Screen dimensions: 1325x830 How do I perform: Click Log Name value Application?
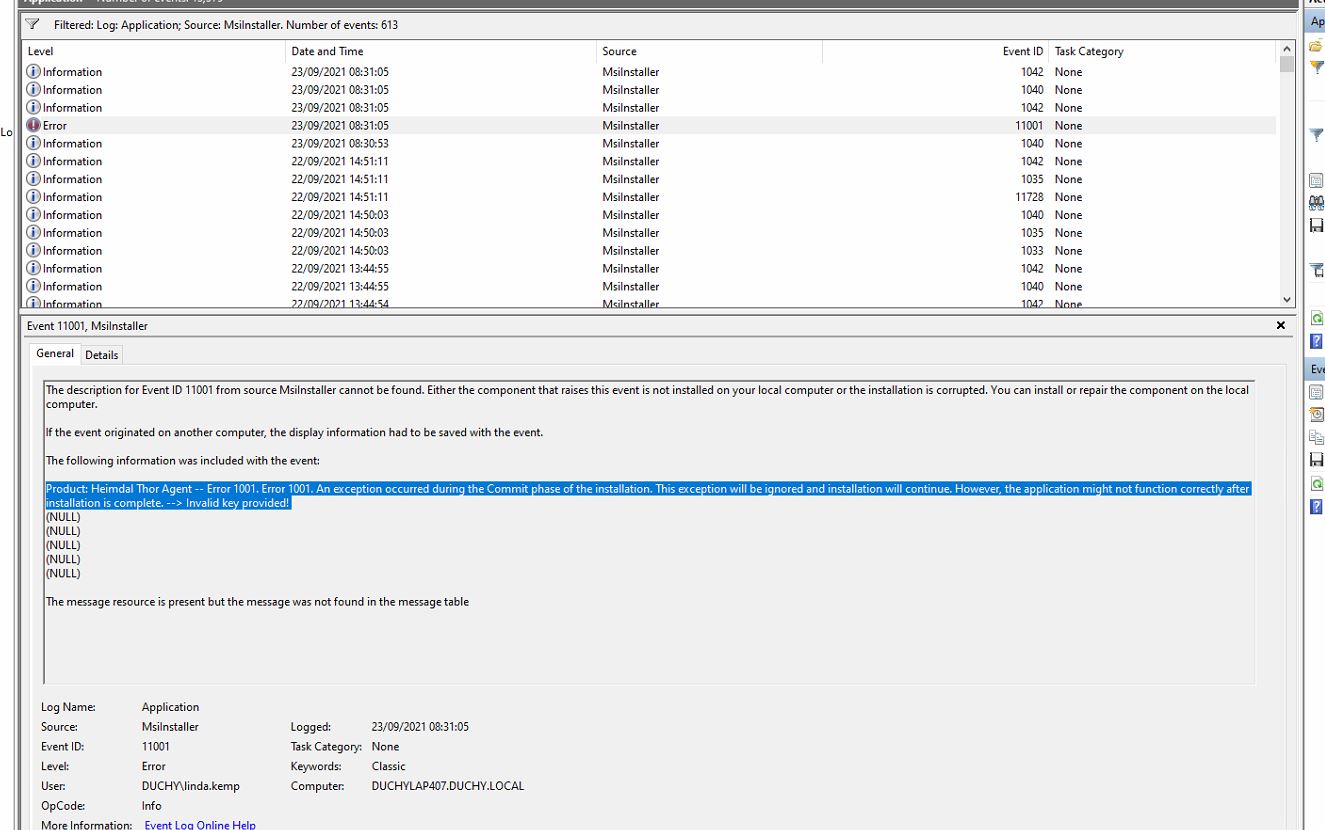click(x=170, y=707)
